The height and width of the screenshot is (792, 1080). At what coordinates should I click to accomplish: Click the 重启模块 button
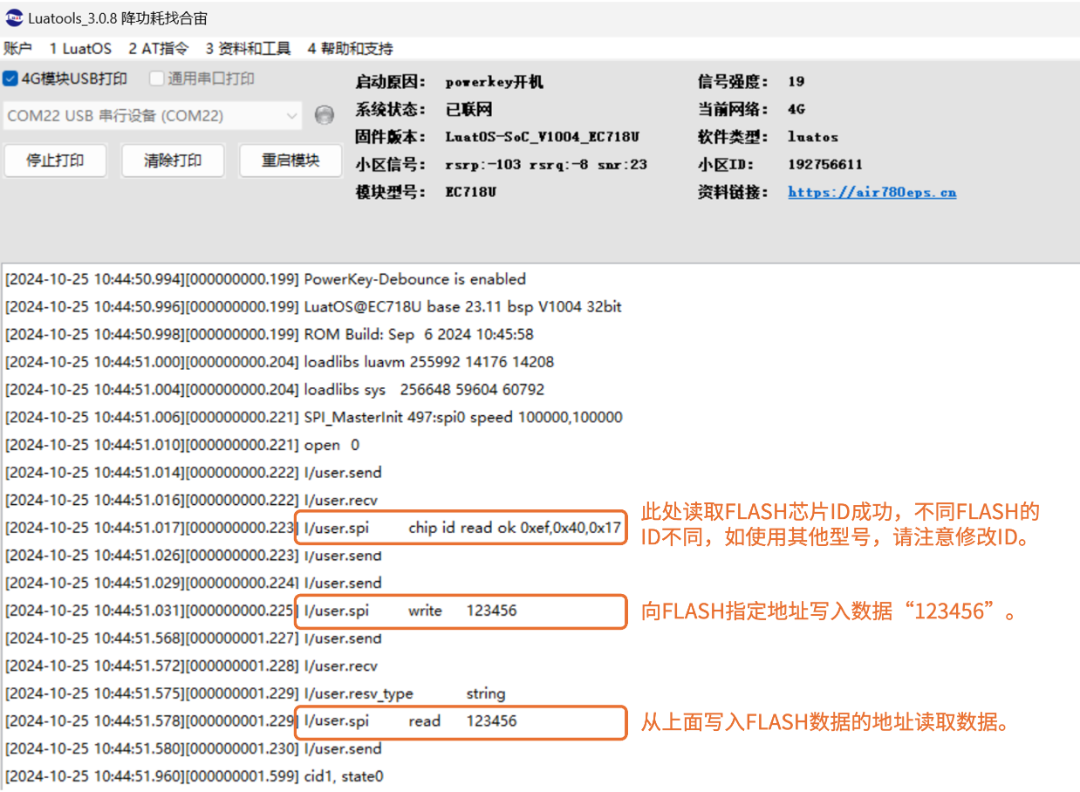pos(290,162)
